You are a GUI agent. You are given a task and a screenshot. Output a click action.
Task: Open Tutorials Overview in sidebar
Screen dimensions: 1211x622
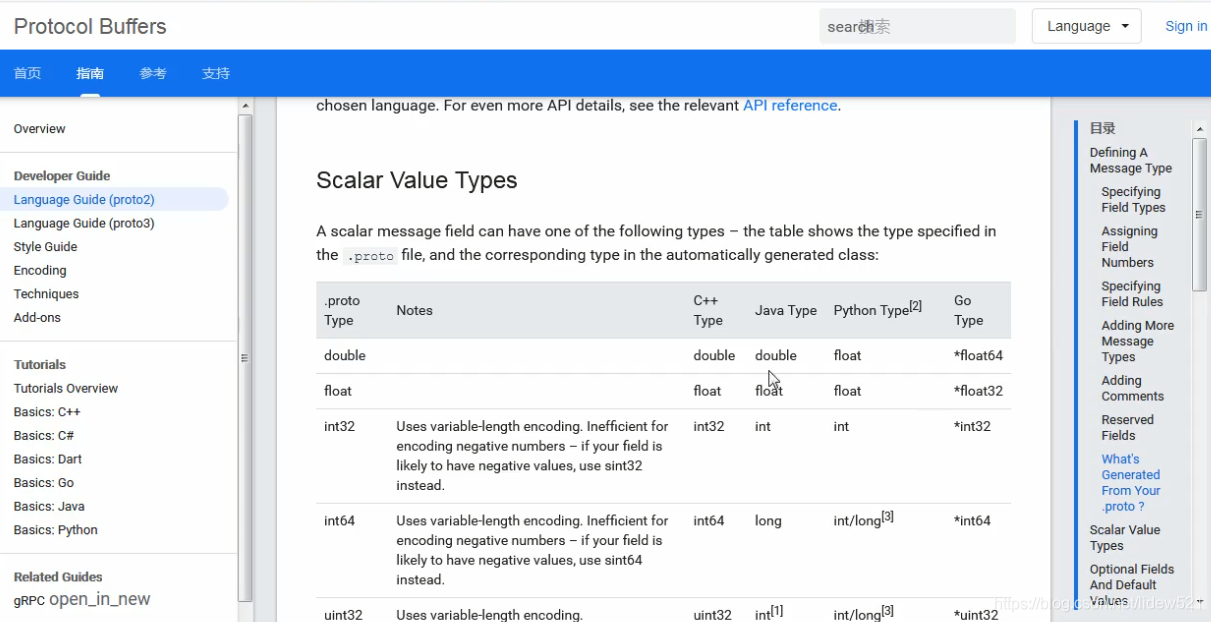[66, 388]
